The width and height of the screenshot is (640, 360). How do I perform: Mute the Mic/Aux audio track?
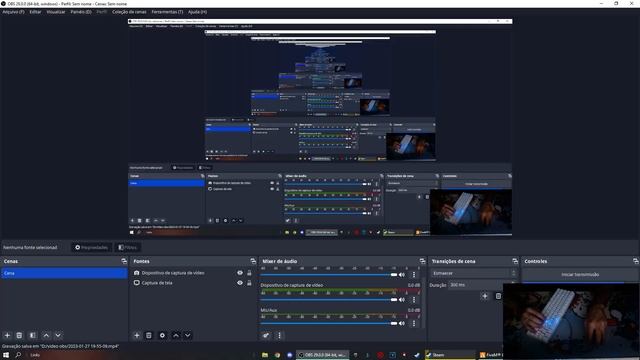pos(402,323)
